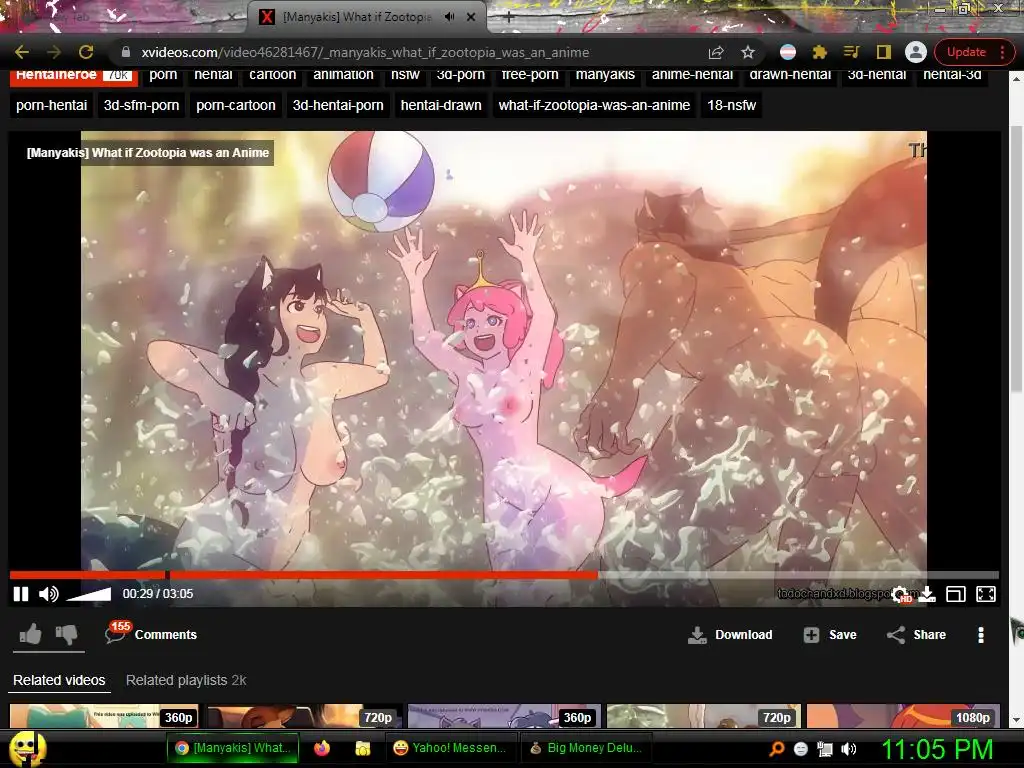This screenshot has height=768, width=1024.
Task: Mute the video player volume icon
Action: pyautogui.click(x=48, y=594)
